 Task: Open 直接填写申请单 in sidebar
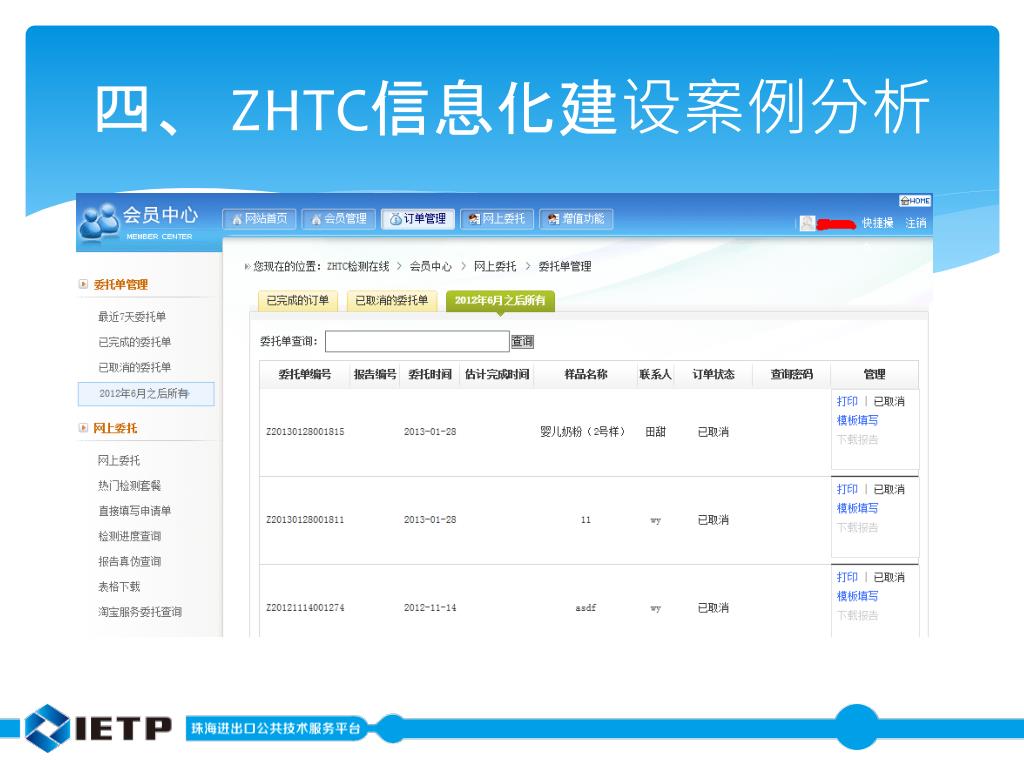(x=135, y=511)
